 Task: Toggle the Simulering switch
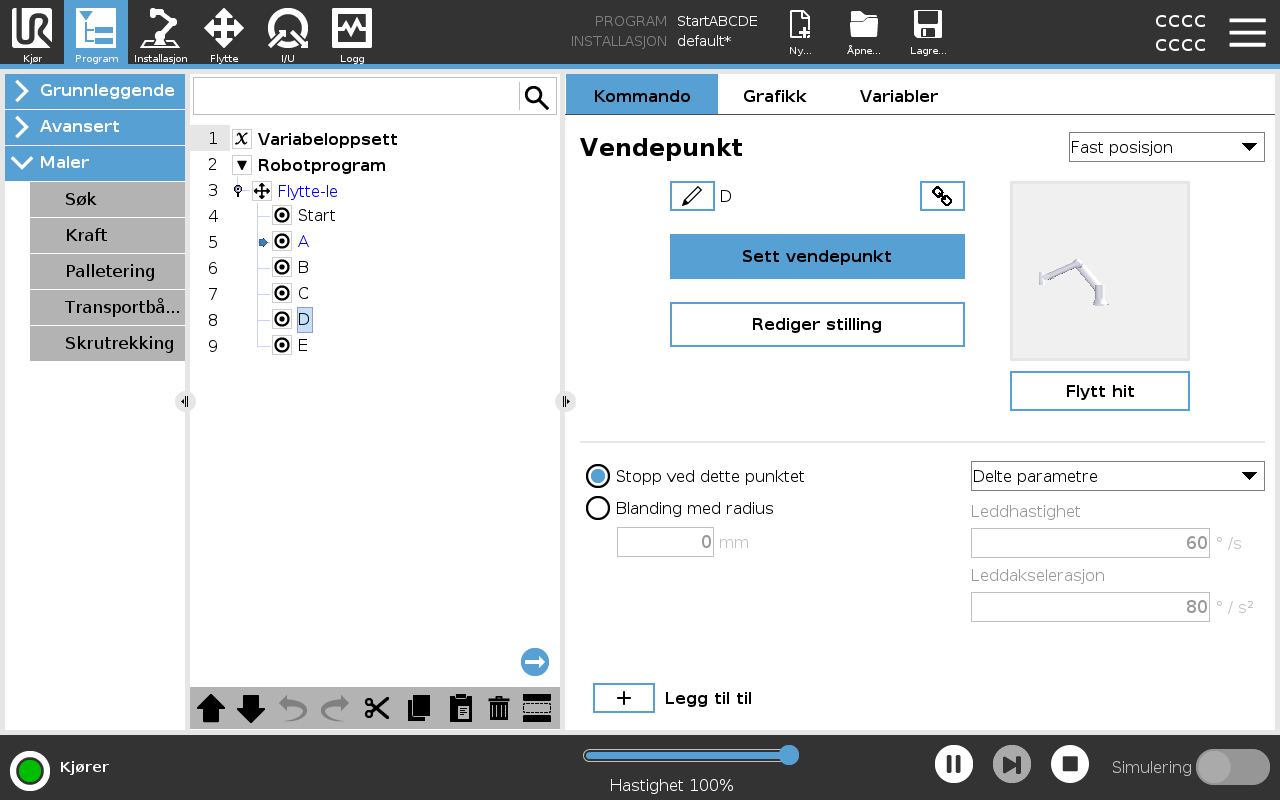[x=1233, y=767]
